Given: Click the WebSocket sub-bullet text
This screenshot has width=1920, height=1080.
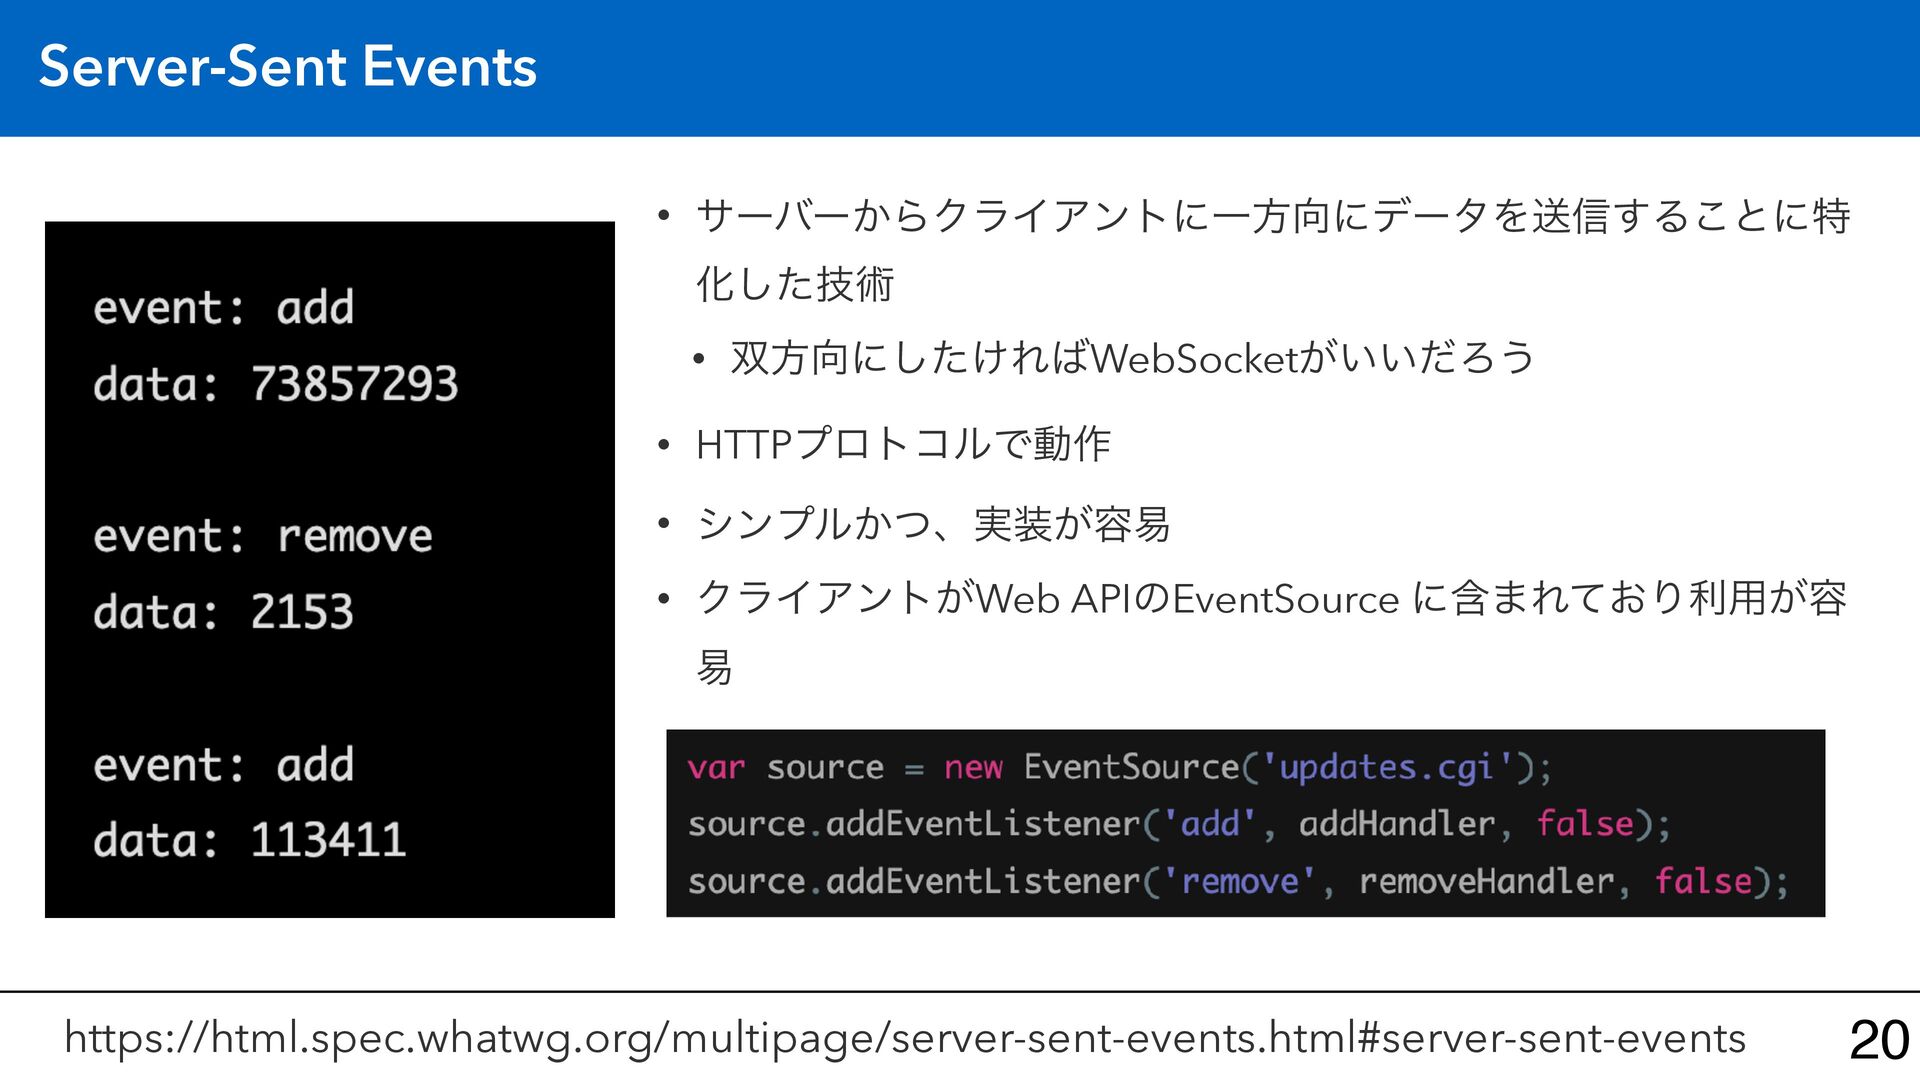Looking at the screenshot, I should [1132, 358].
